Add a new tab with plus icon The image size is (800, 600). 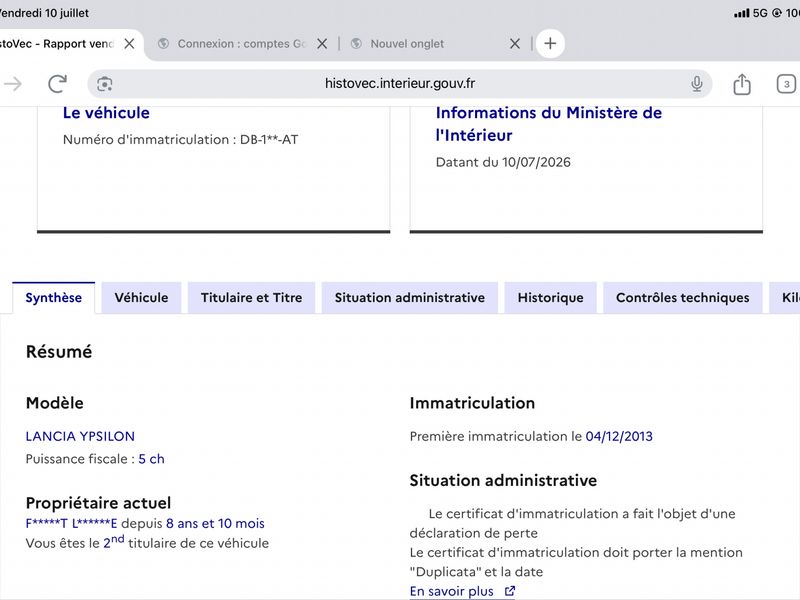(550, 43)
